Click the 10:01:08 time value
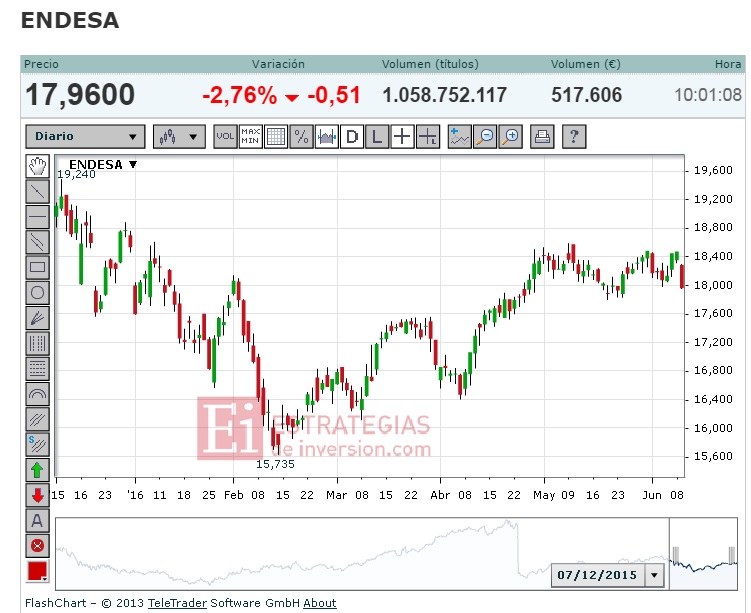Viewport: 751px width, 613px height. 708,95
